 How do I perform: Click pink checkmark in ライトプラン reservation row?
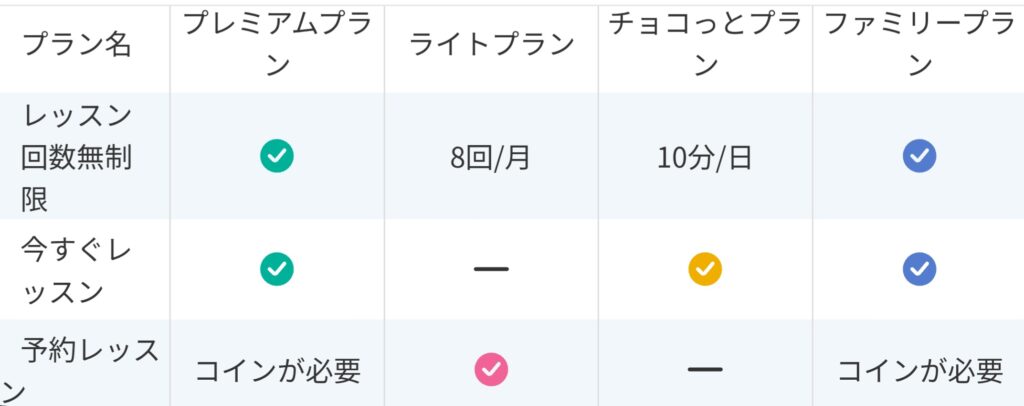(x=491, y=369)
